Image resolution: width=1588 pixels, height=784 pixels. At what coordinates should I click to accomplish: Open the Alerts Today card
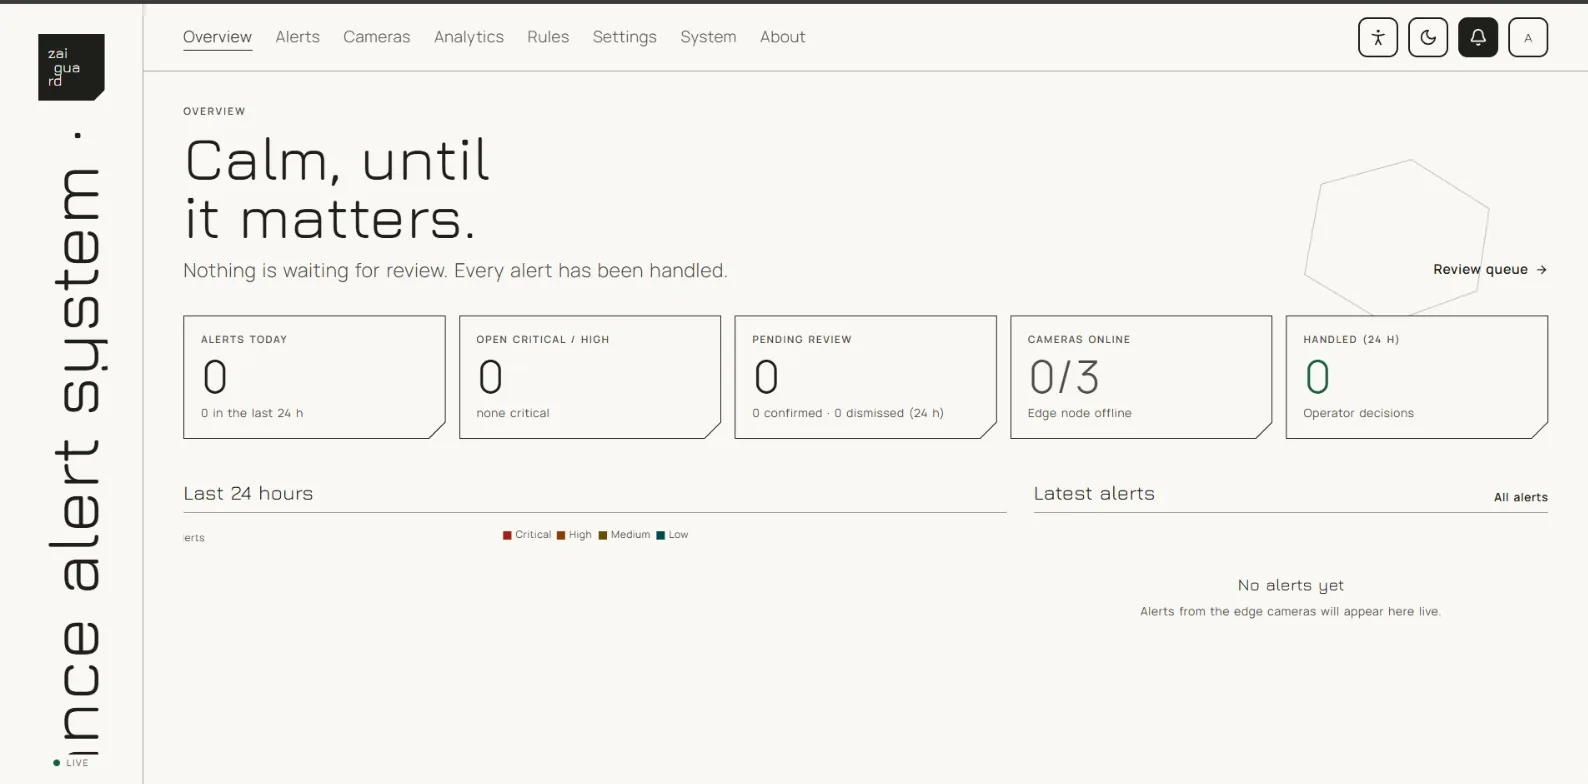(x=314, y=377)
